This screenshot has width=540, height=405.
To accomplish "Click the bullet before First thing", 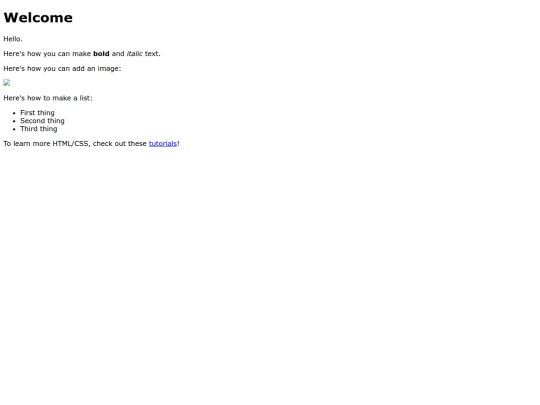I will click(x=14, y=113).
